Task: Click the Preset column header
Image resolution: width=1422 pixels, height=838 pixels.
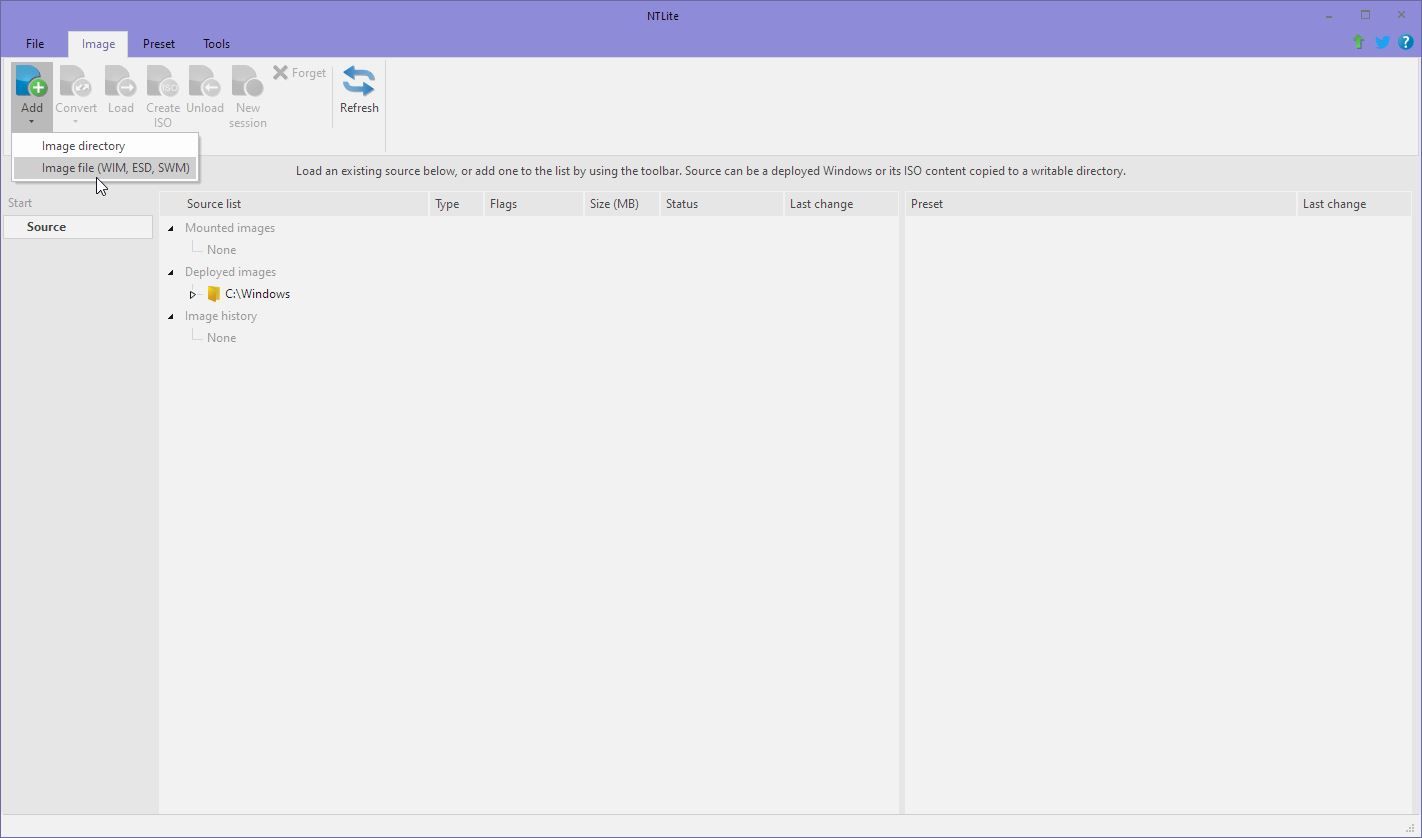Action: [1101, 204]
